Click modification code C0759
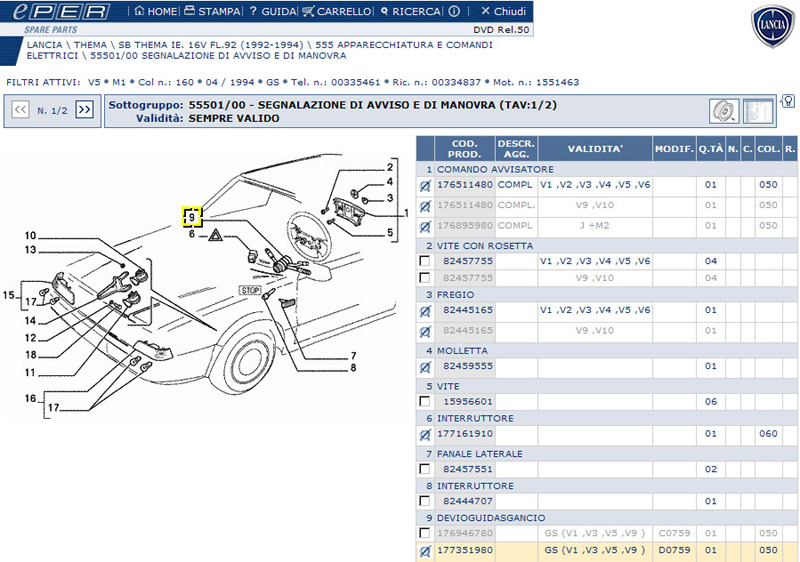The width and height of the screenshot is (800, 562). point(674,533)
